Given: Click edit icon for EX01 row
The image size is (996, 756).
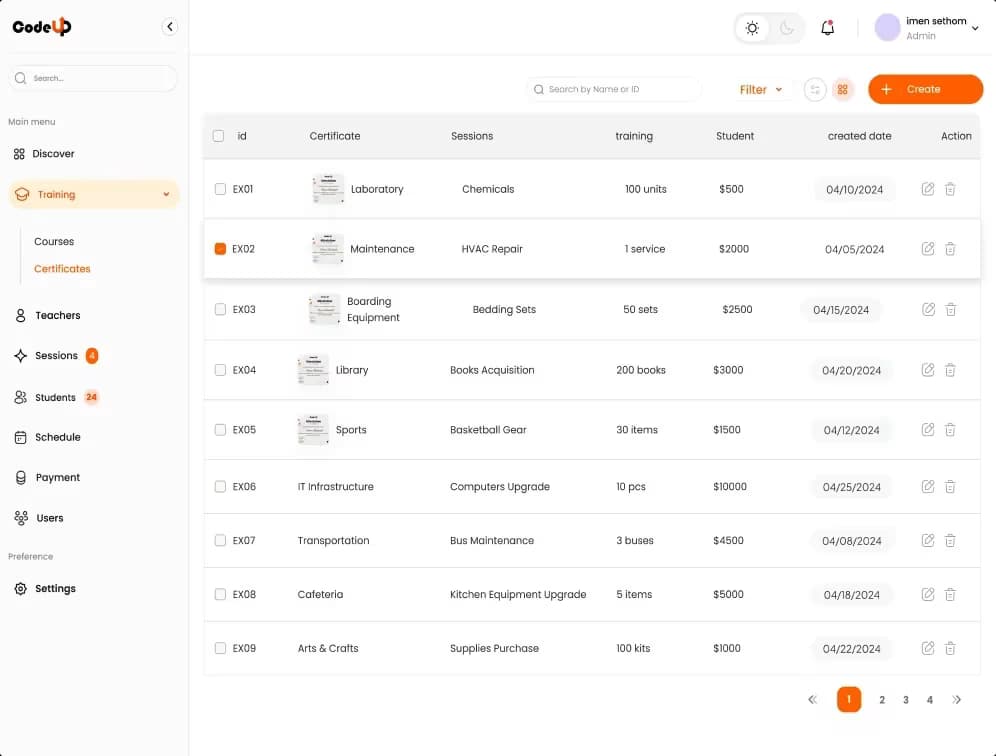Looking at the screenshot, I should [x=928, y=189].
